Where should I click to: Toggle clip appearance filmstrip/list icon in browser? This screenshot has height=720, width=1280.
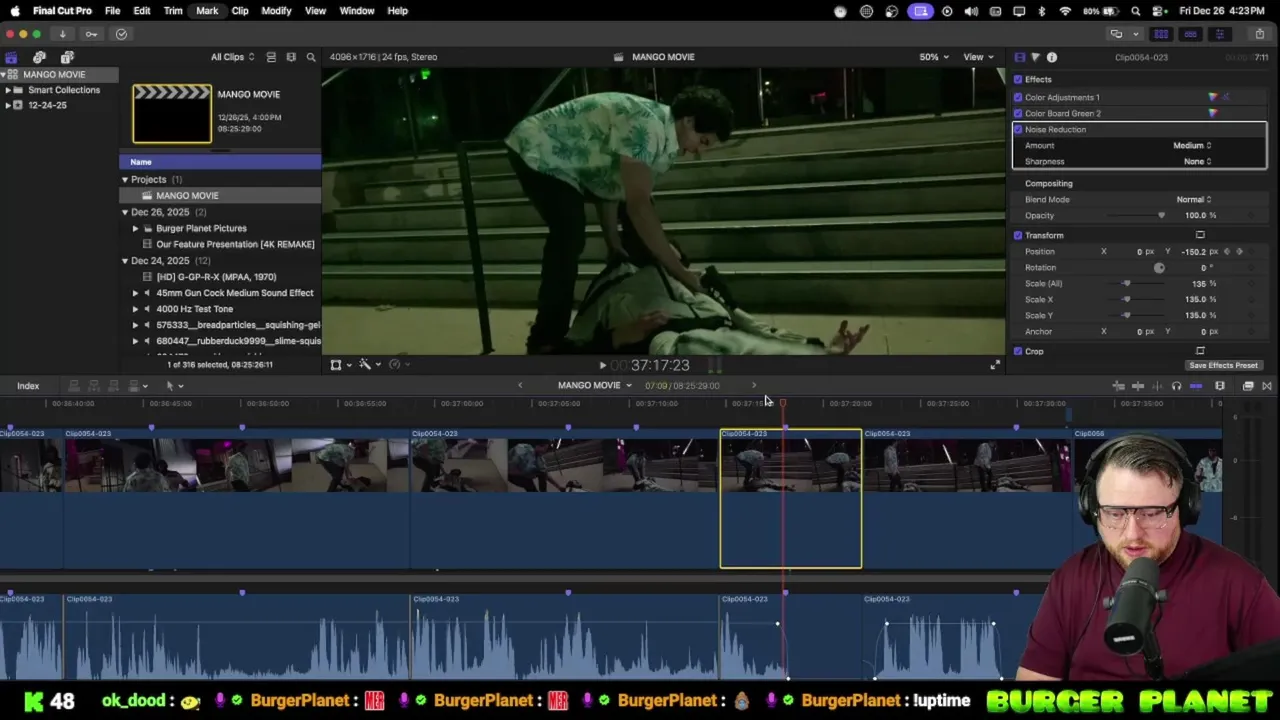[x=271, y=57]
